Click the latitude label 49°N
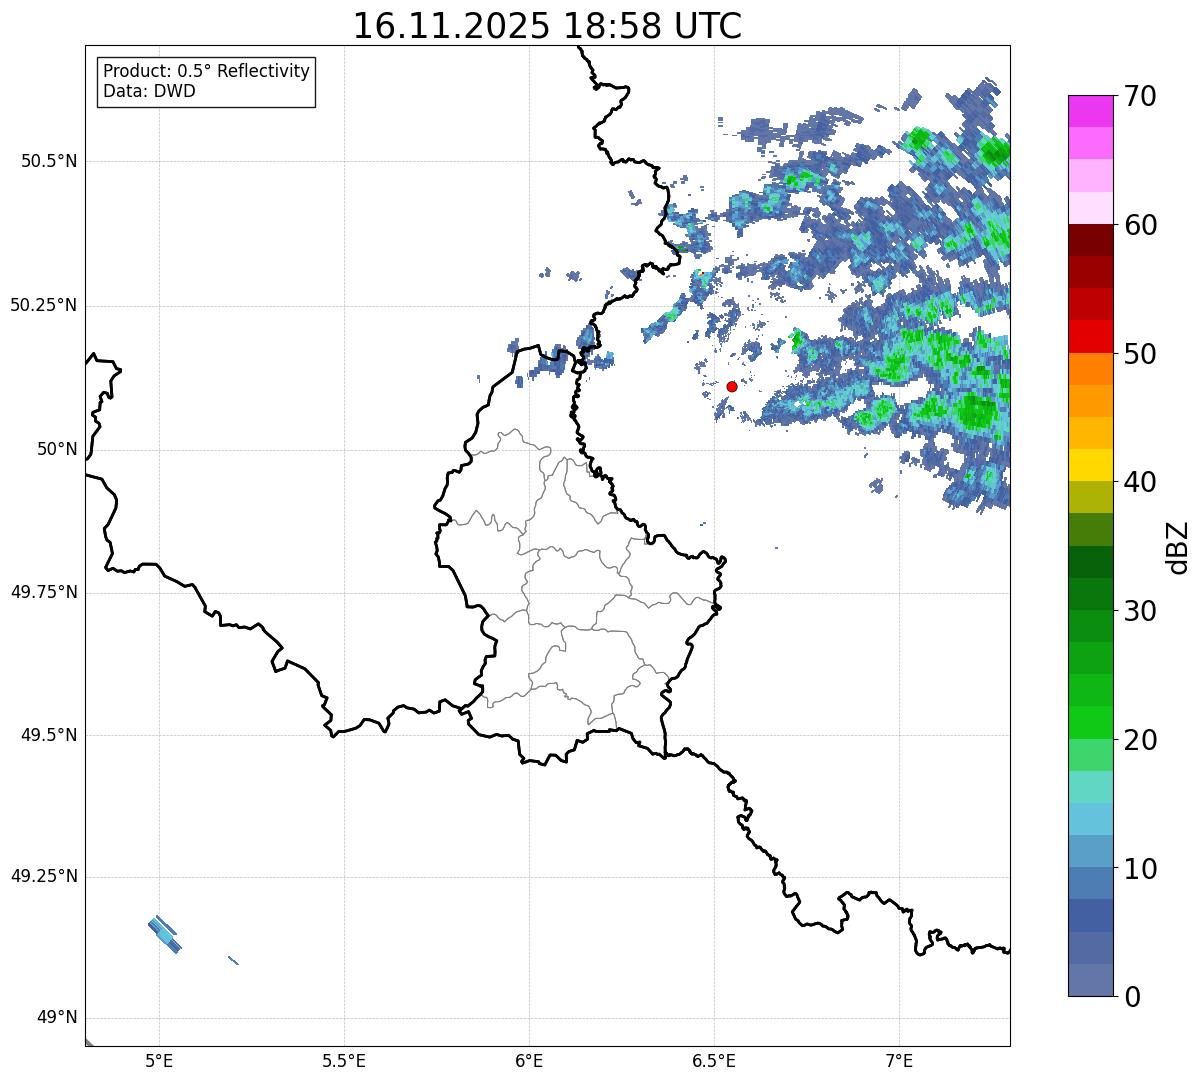Viewport: 1202px width, 1081px height. [x=57, y=1018]
